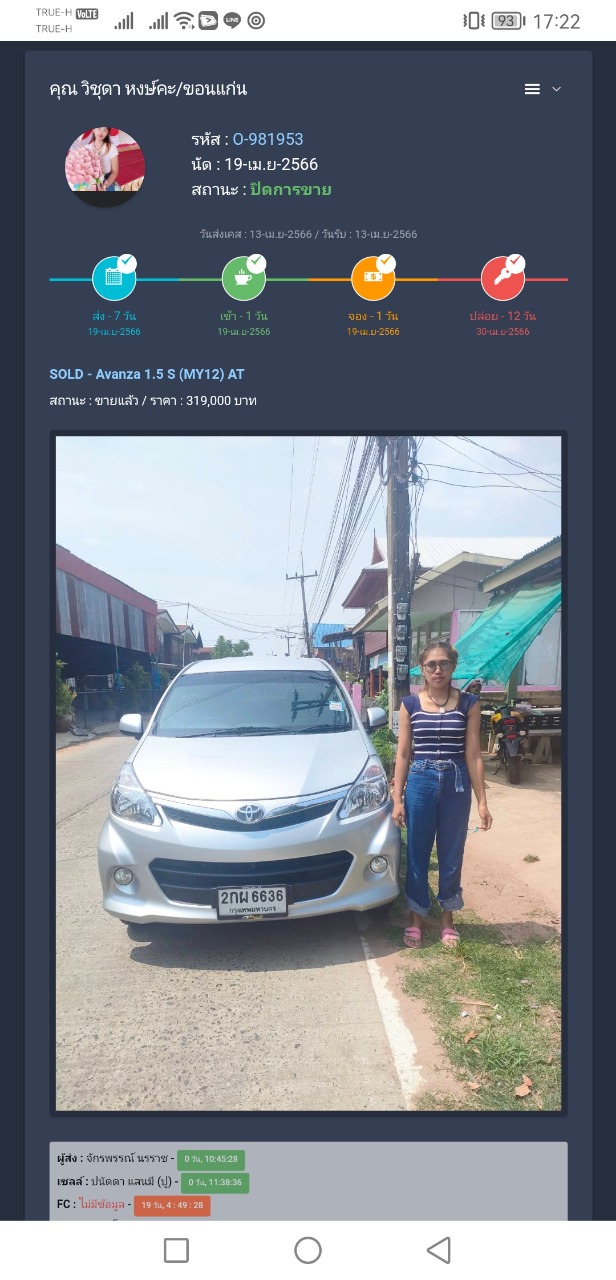Click orange FC timer badge
Screen dimensions: 616x1280
[x=172, y=1206]
